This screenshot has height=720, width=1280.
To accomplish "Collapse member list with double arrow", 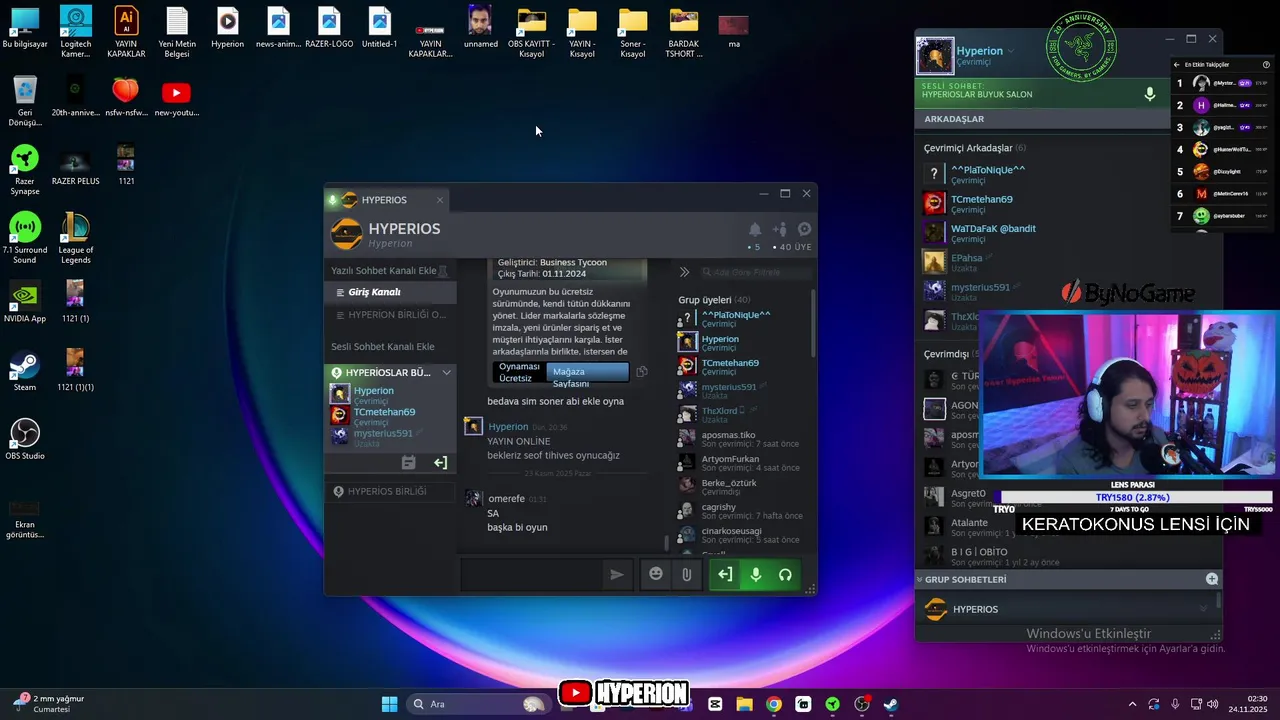I will [684, 272].
